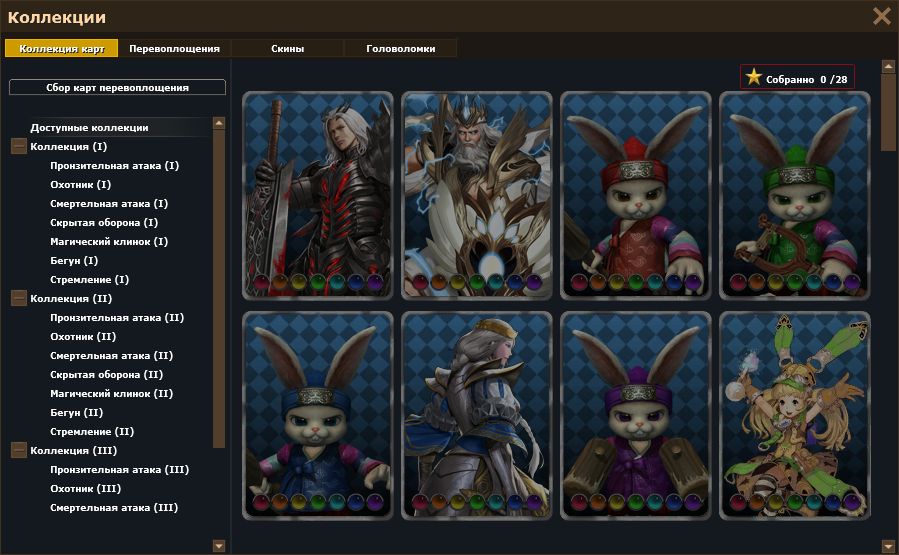Click the card grid scroll-up arrow
Image resolution: width=899 pixels, height=555 pixels.
(x=888, y=67)
